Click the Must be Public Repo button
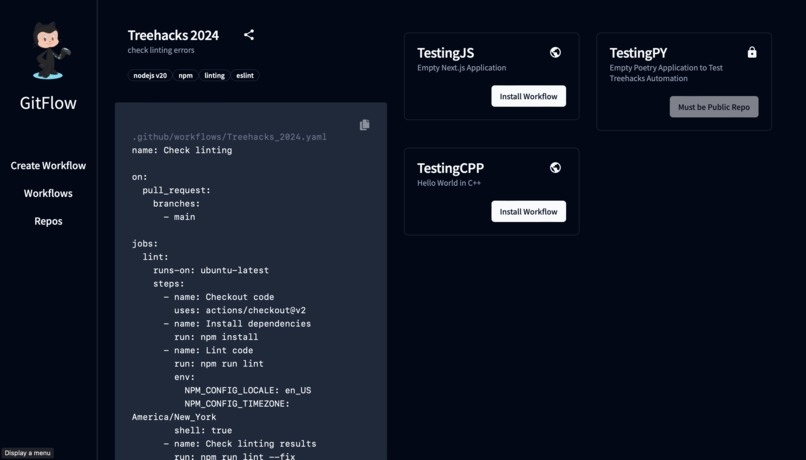The width and height of the screenshot is (806, 460). pyautogui.click(x=713, y=107)
